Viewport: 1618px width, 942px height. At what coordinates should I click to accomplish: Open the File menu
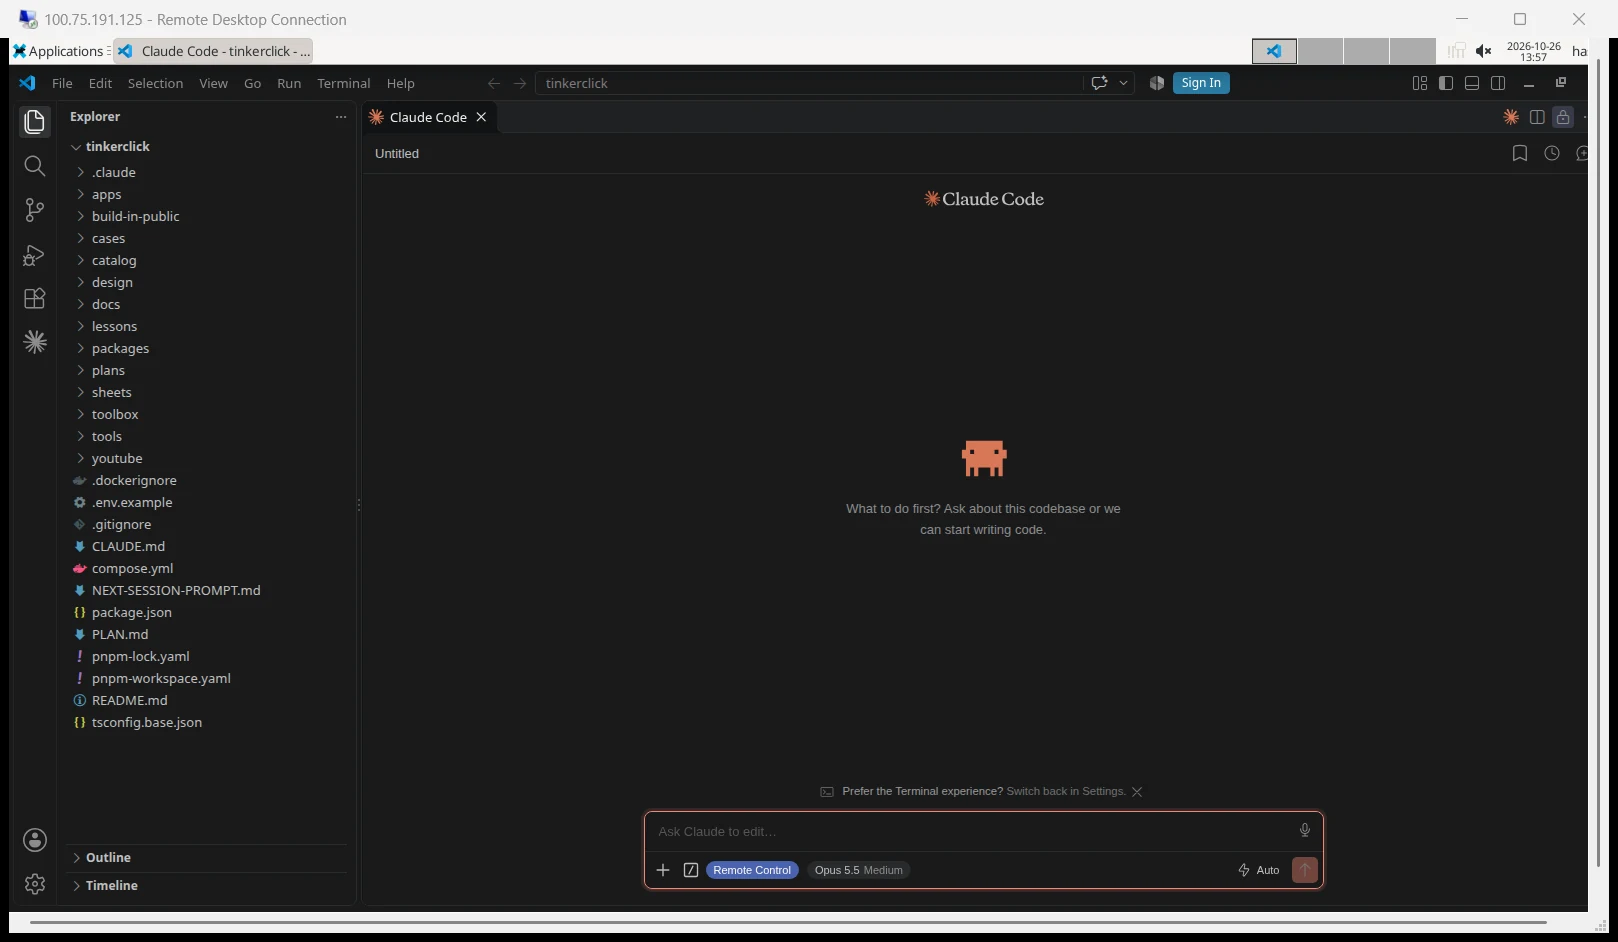(x=62, y=83)
